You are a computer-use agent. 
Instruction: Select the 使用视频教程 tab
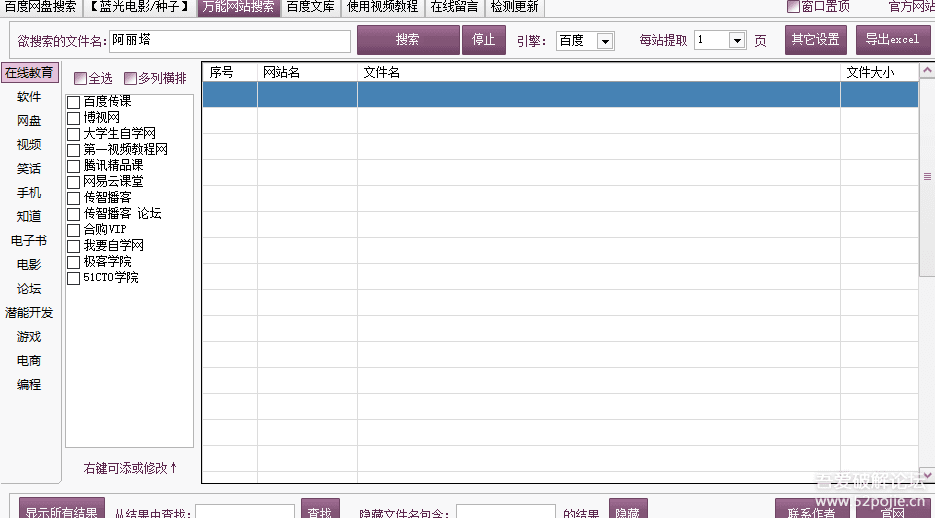tap(384, 7)
